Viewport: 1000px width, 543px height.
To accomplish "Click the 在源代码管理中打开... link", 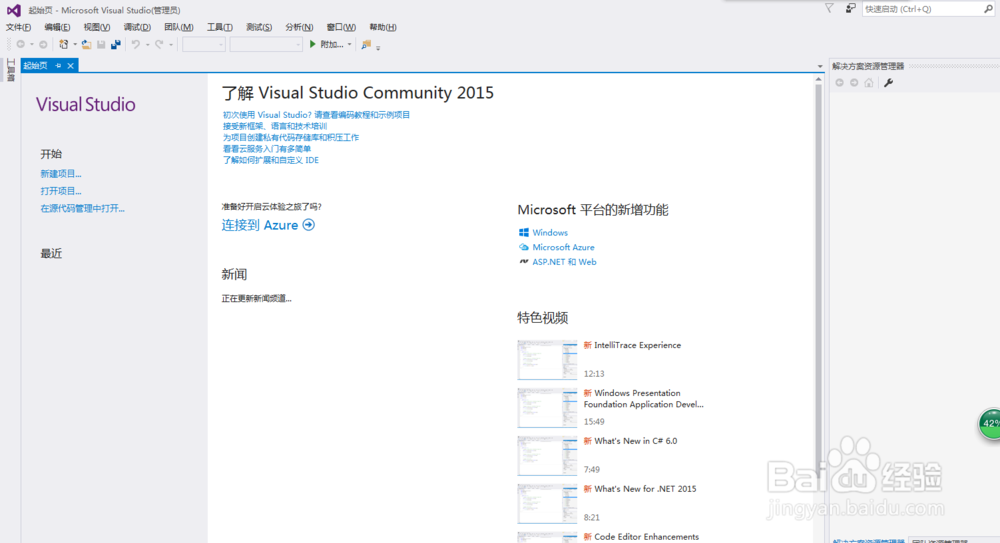I will click(x=82, y=208).
